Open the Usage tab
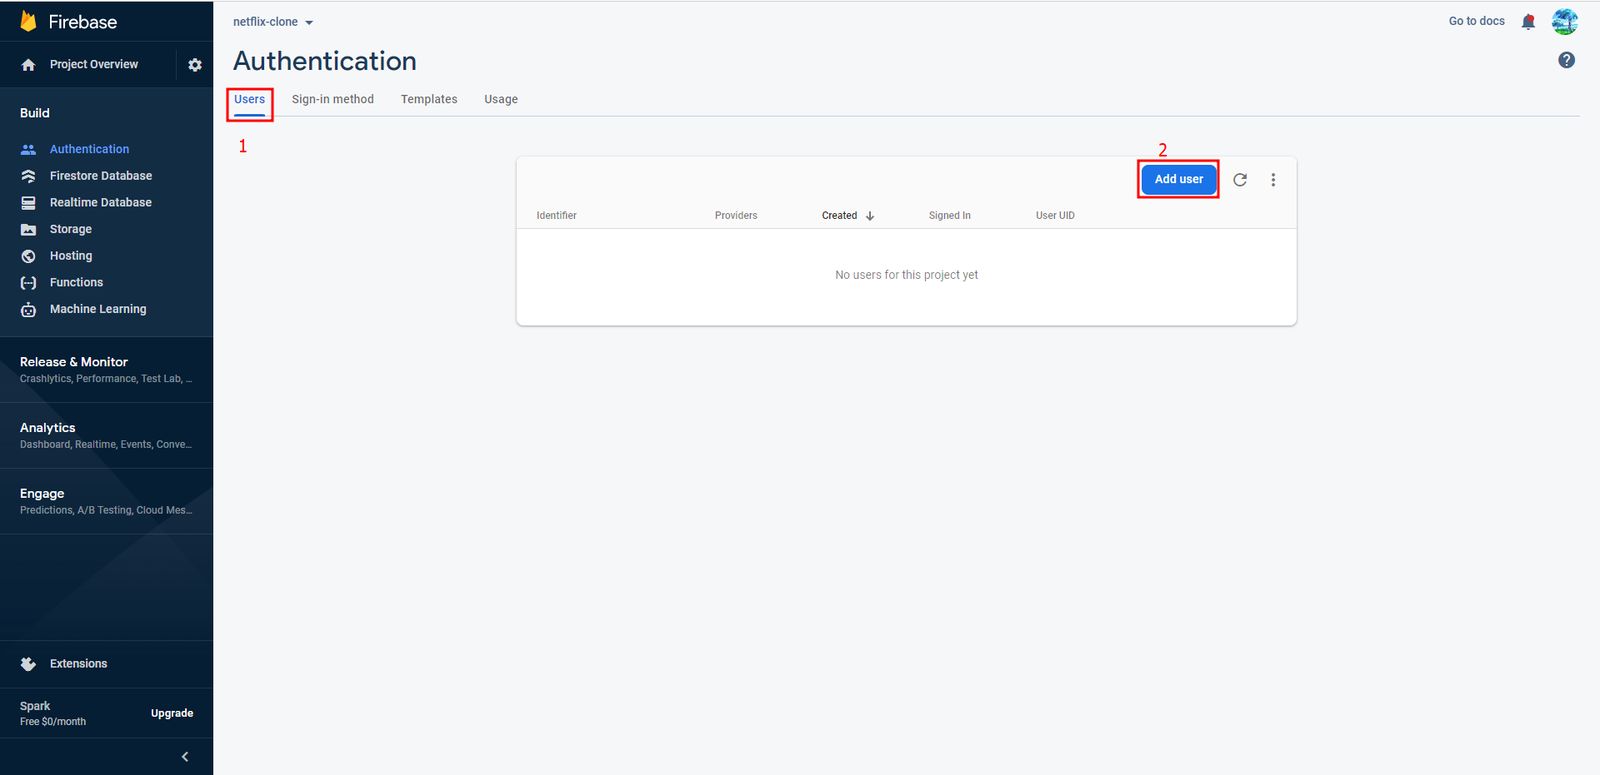Screen dimensions: 1600x775 click(x=501, y=99)
